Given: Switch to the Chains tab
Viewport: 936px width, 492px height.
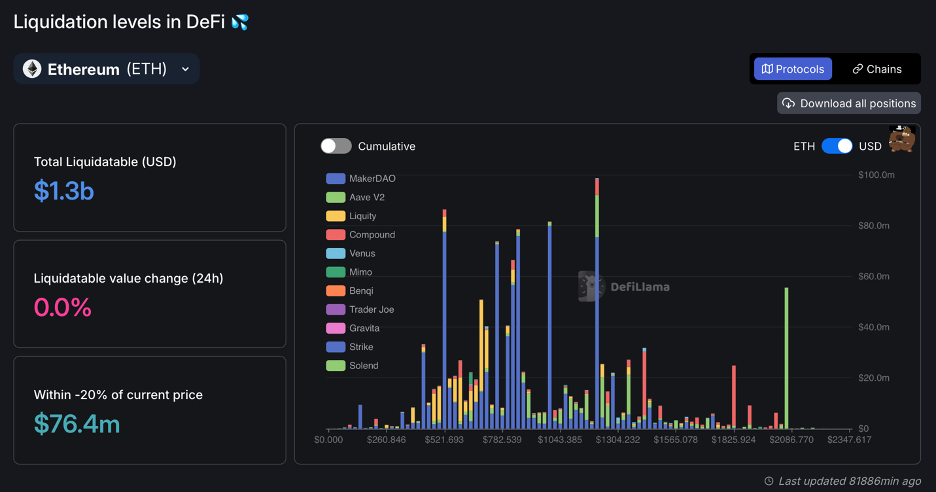Looking at the screenshot, I should tap(876, 69).
